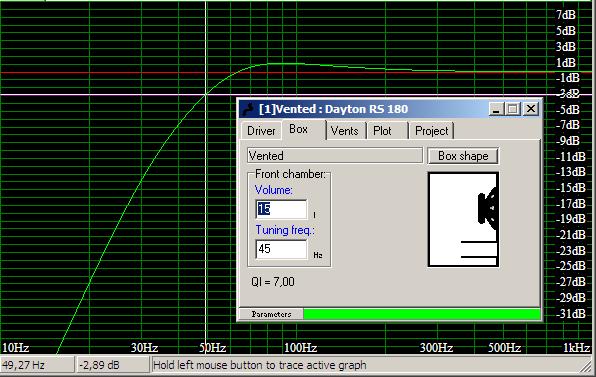Click the 100Hz axis label
This screenshot has height=377, width=596.
(x=300, y=348)
